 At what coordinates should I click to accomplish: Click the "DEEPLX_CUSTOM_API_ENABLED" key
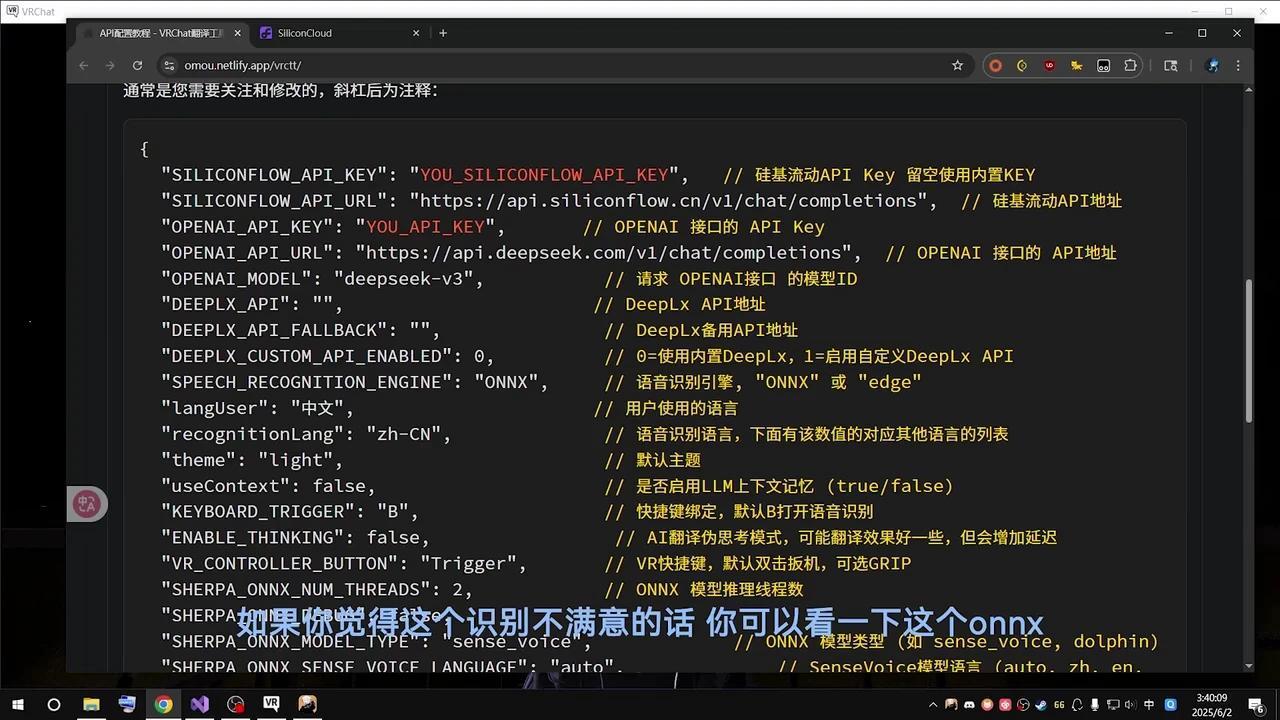pyautogui.click(x=305, y=357)
